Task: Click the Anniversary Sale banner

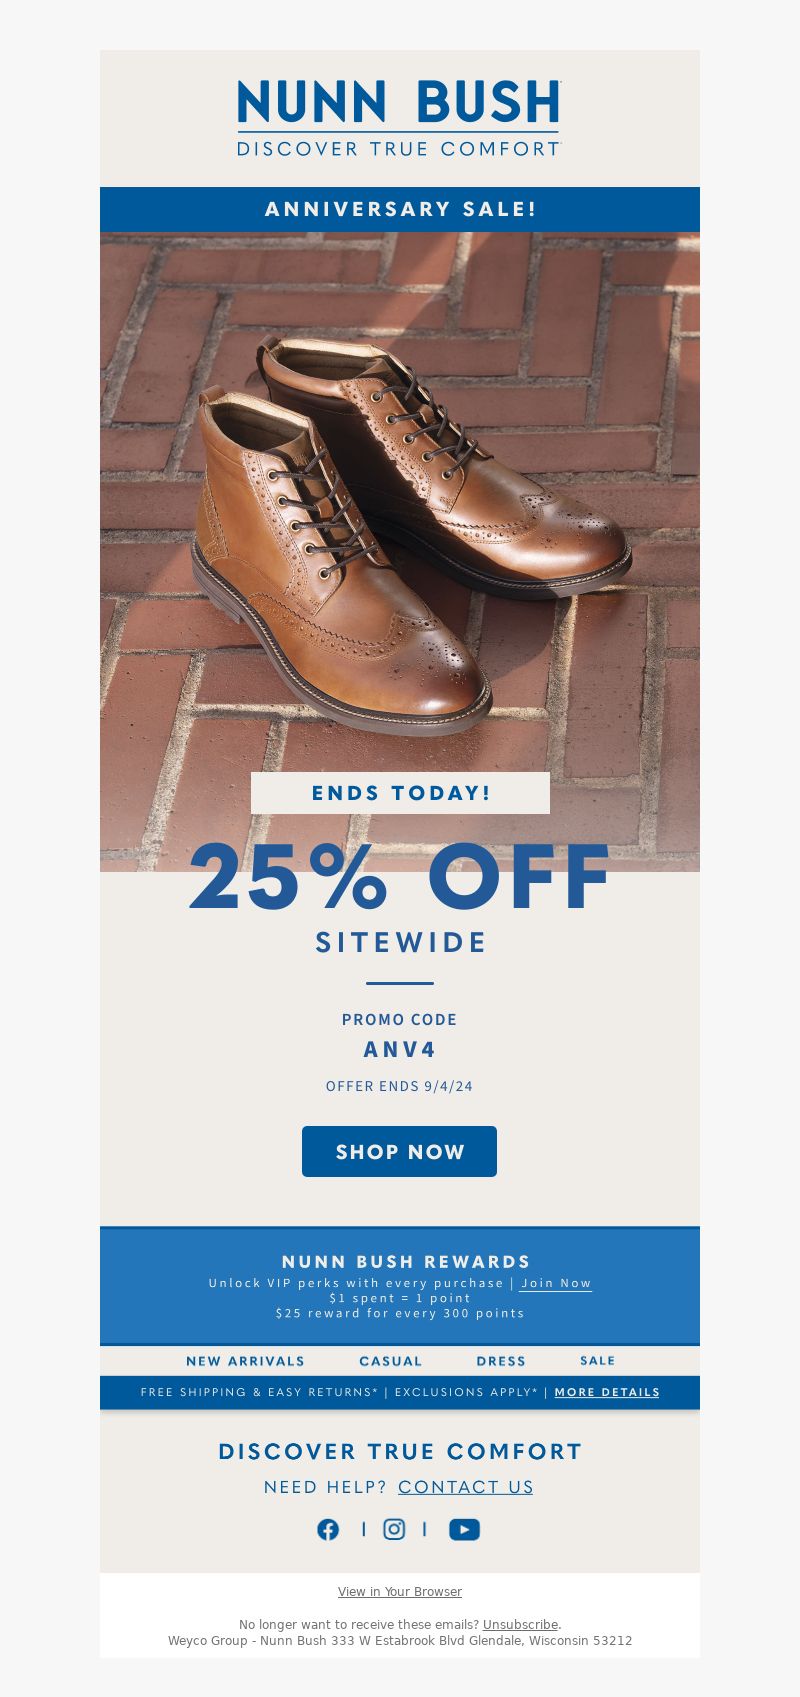Action: pos(400,209)
